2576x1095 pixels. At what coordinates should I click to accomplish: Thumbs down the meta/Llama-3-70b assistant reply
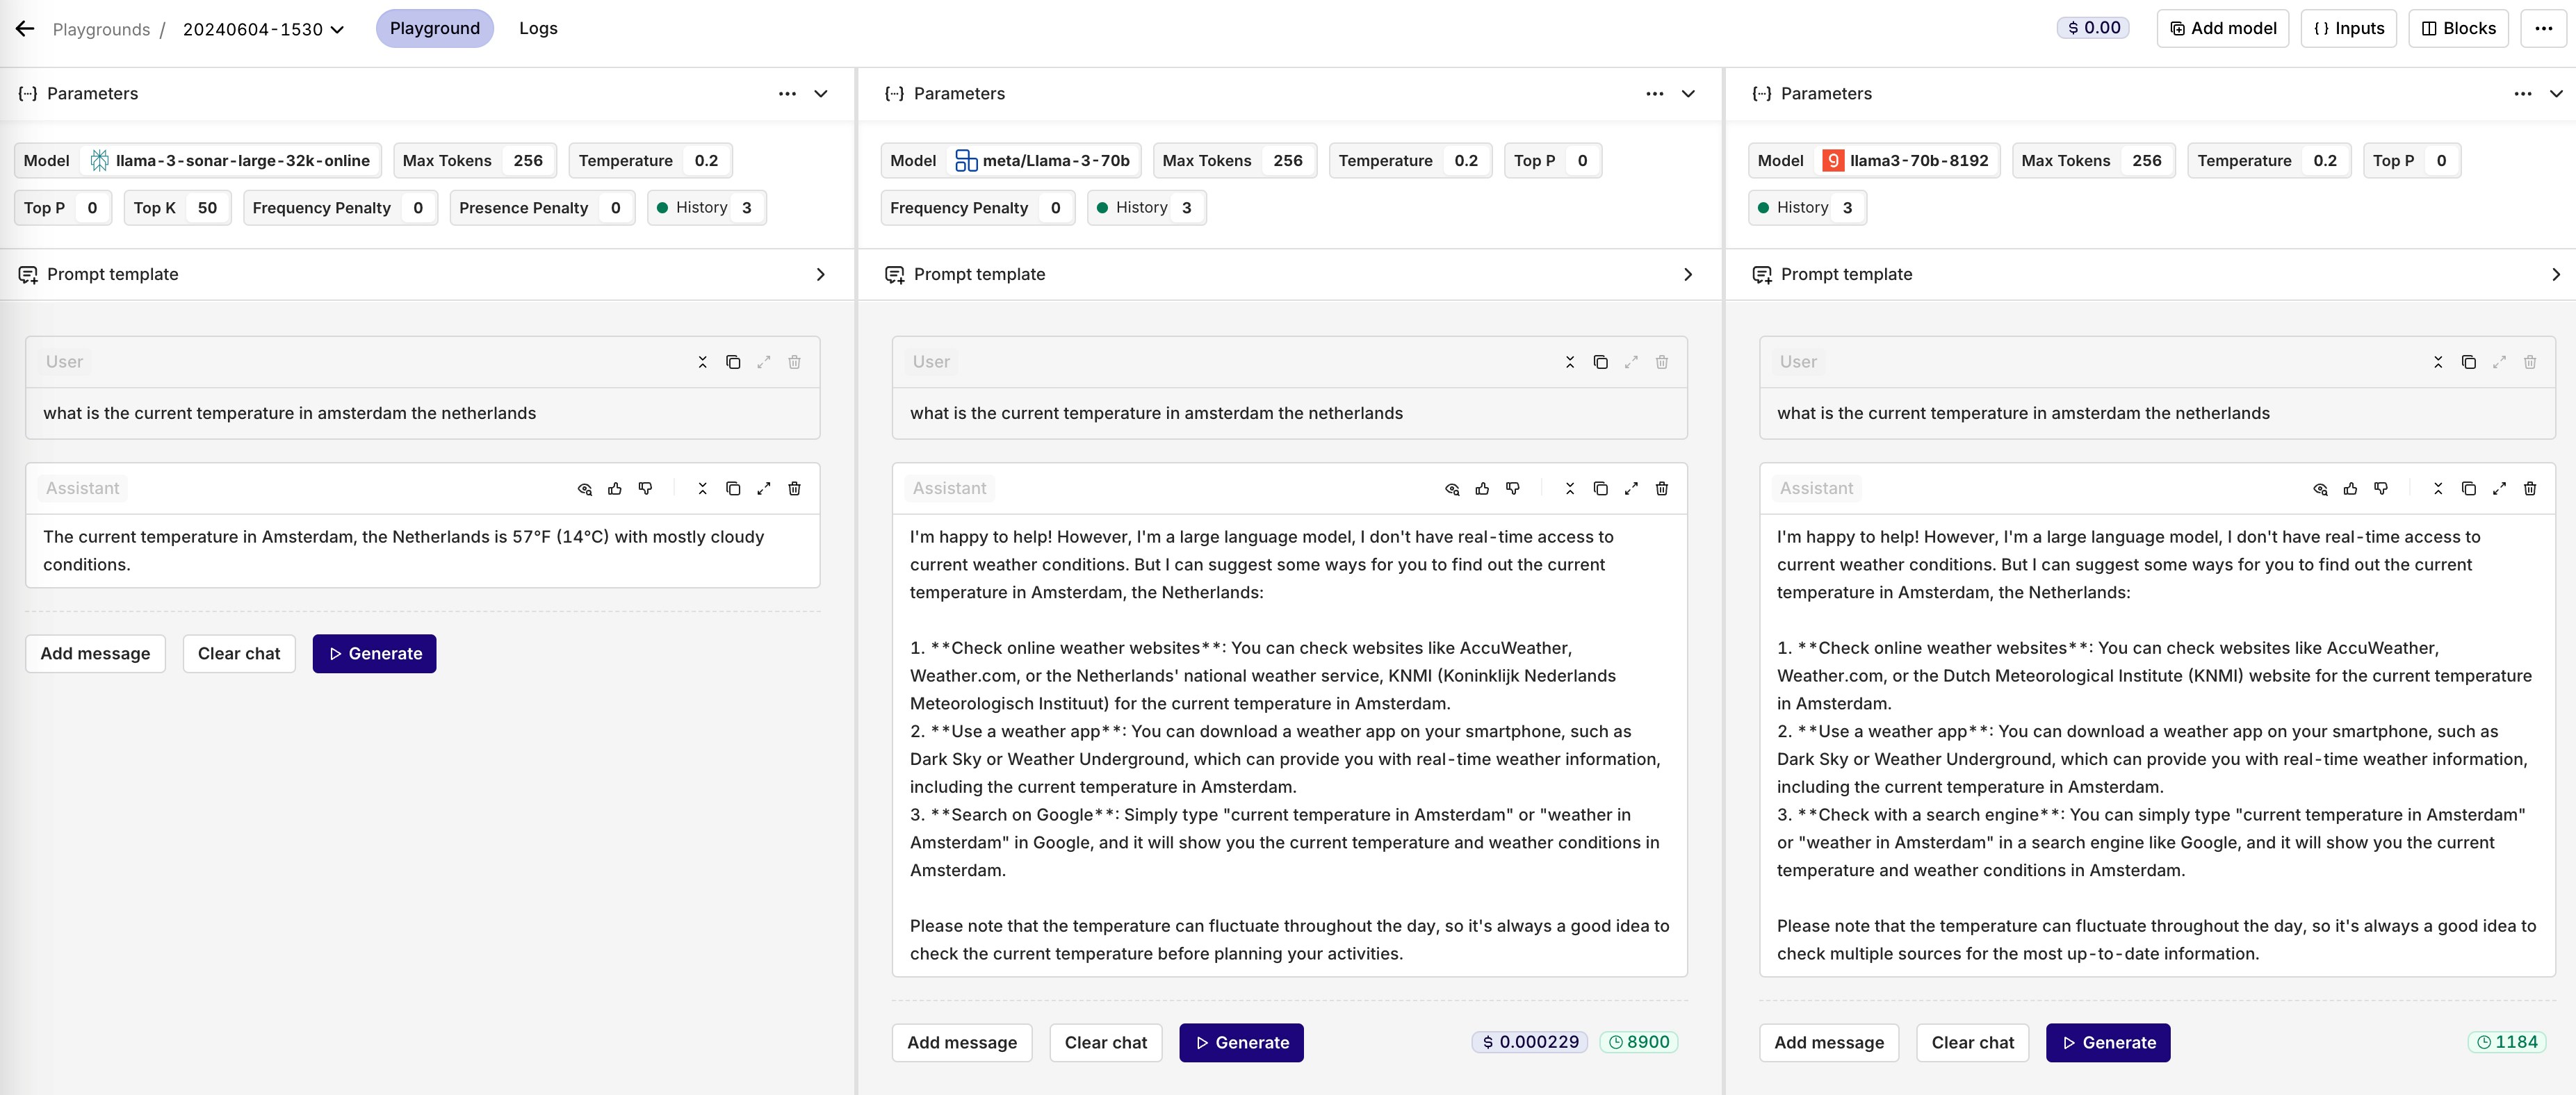(1512, 489)
